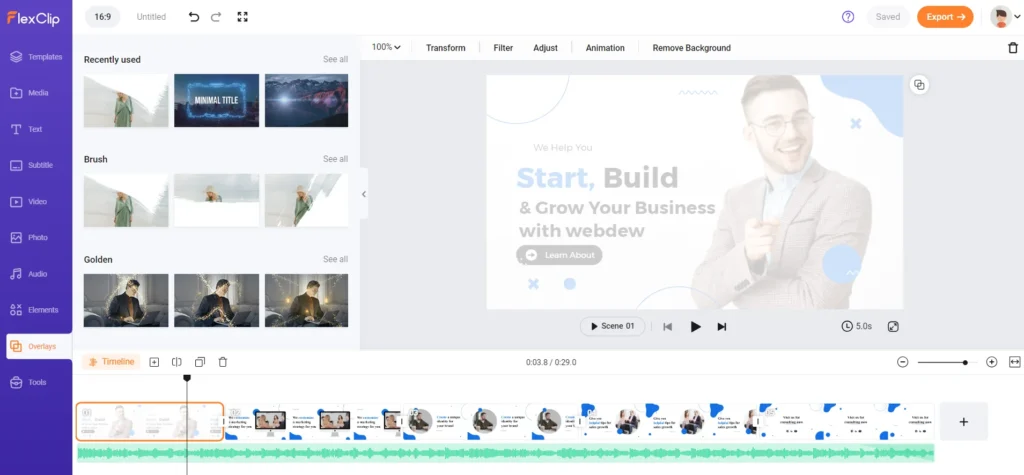Collapse the overlays side panel arrow

364,194
